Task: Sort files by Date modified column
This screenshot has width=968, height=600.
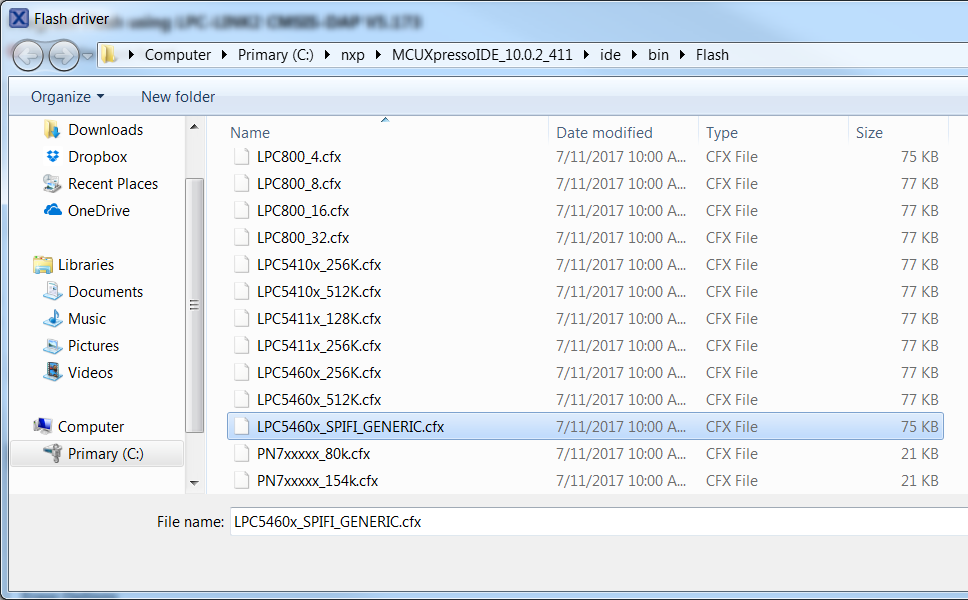Action: pyautogui.click(x=604, y=133)
